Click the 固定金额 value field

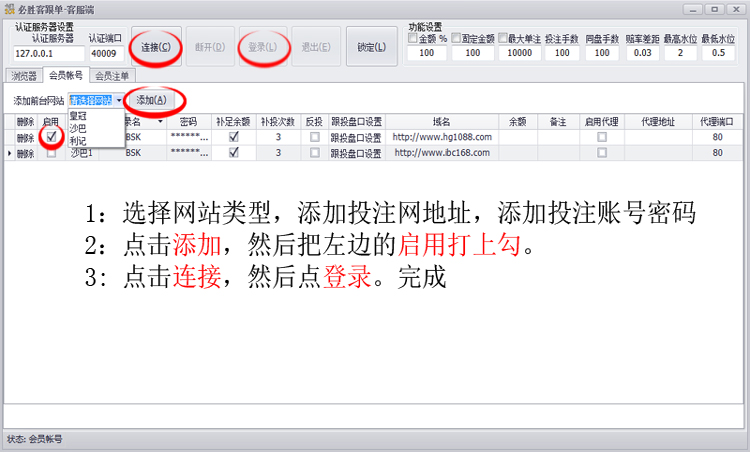(473, 53)
